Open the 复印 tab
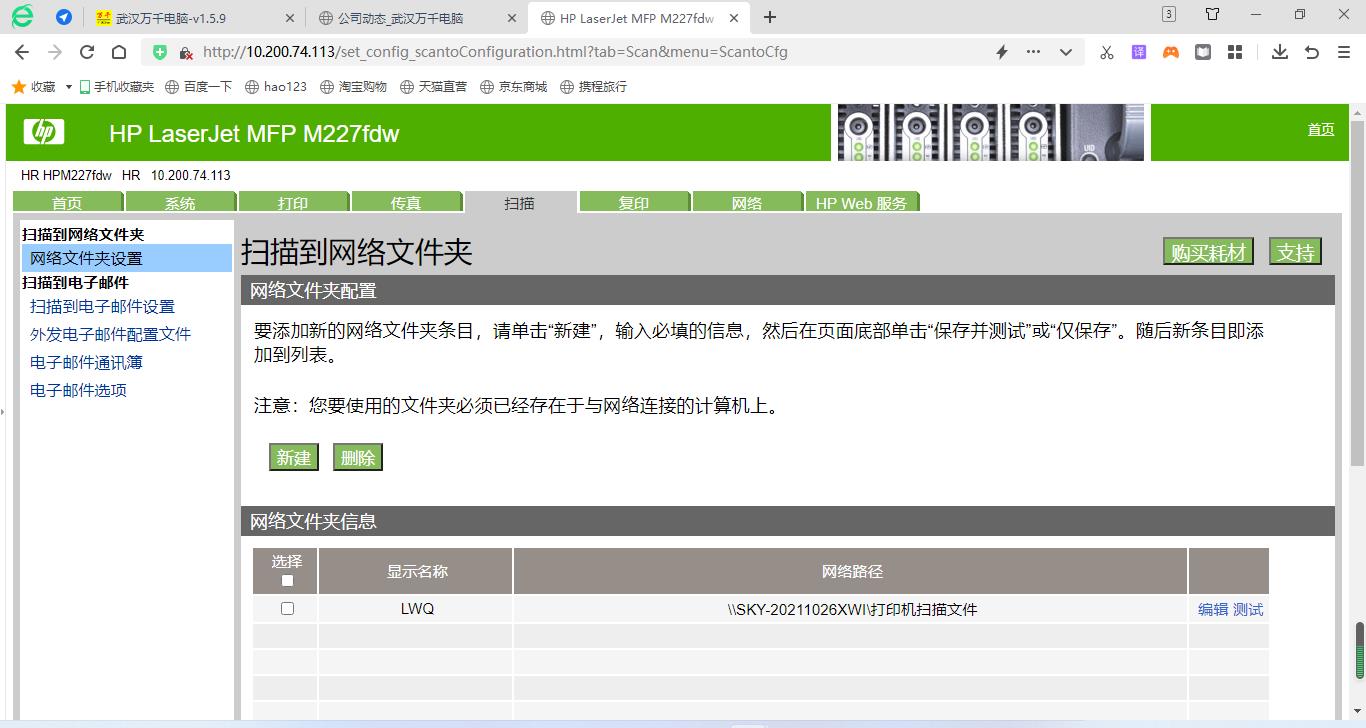This screenshot has width=1366, height=728. point(634,203)
